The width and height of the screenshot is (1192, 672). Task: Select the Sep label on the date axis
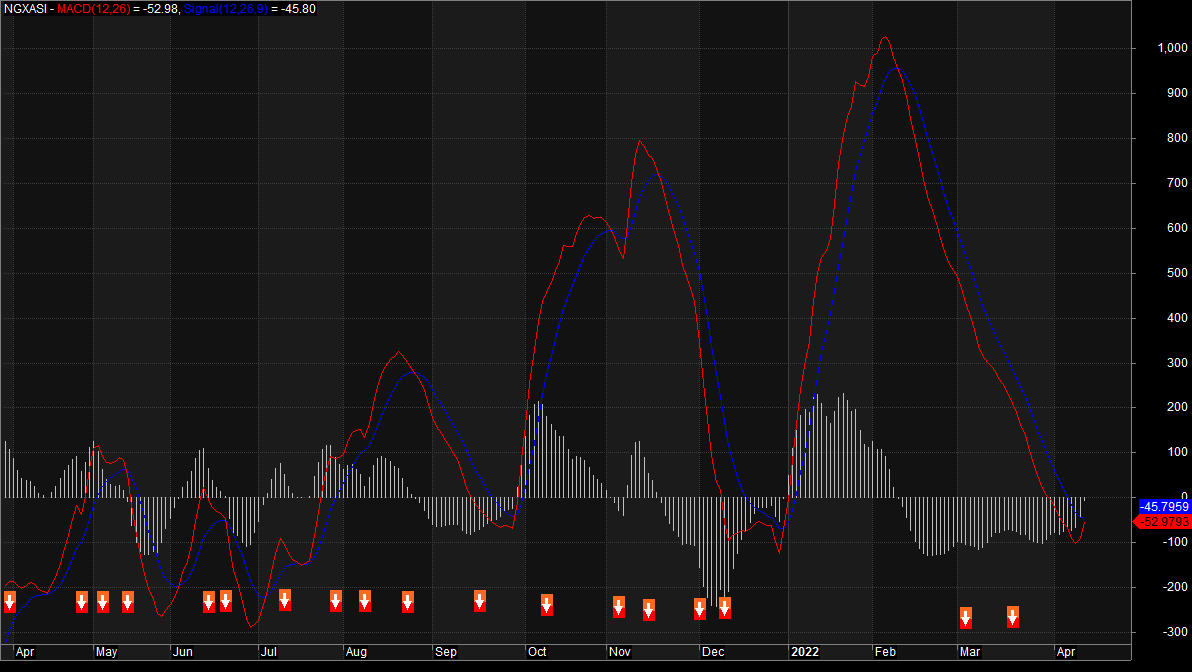(445, 652)
